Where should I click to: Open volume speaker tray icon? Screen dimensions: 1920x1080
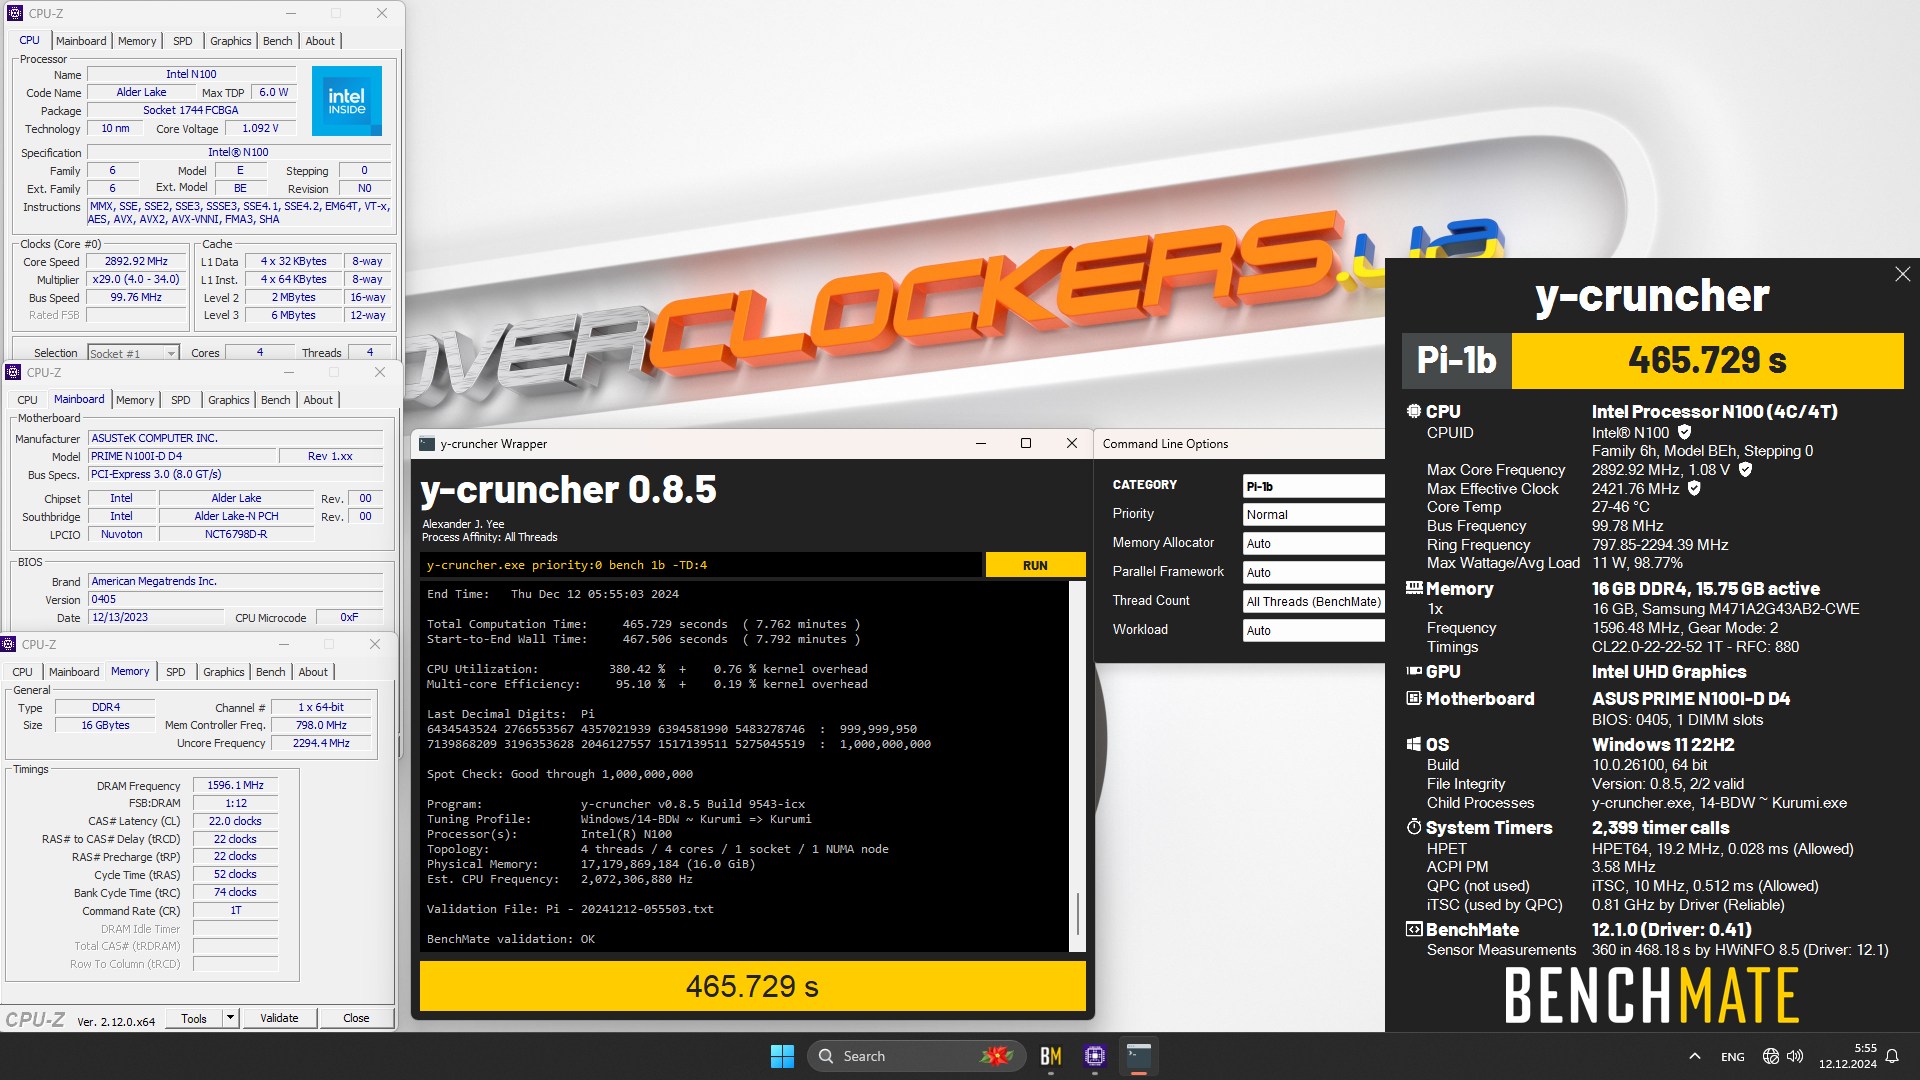[1795, 1056]
